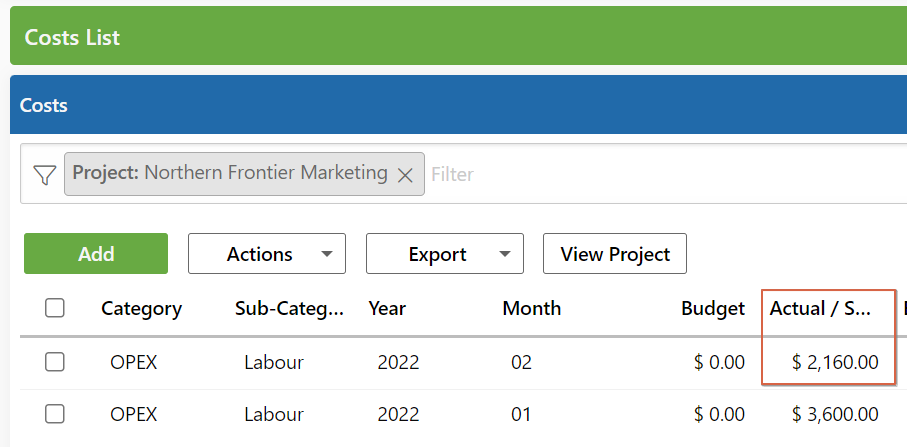
Task: Check the box for 2022 month 02 row
Action: point(54,362)
